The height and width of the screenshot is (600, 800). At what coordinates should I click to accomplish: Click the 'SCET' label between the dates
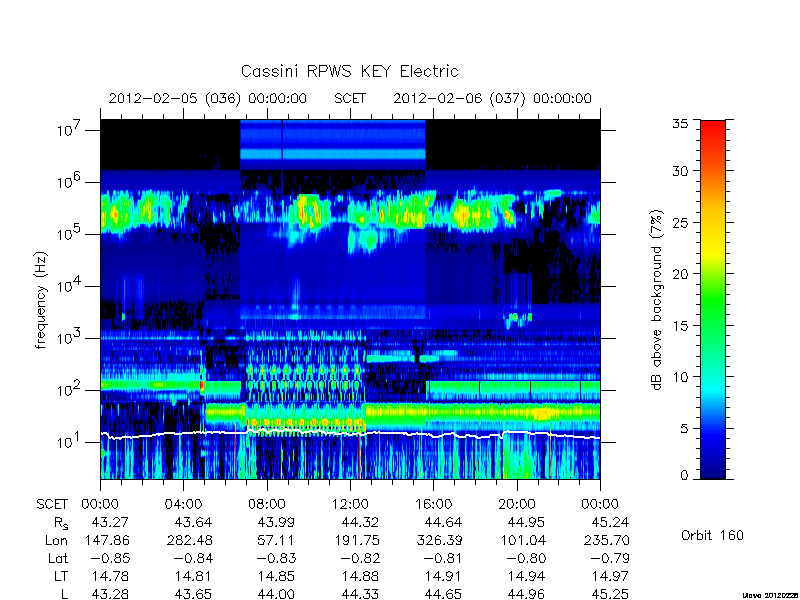coord(350,98)
